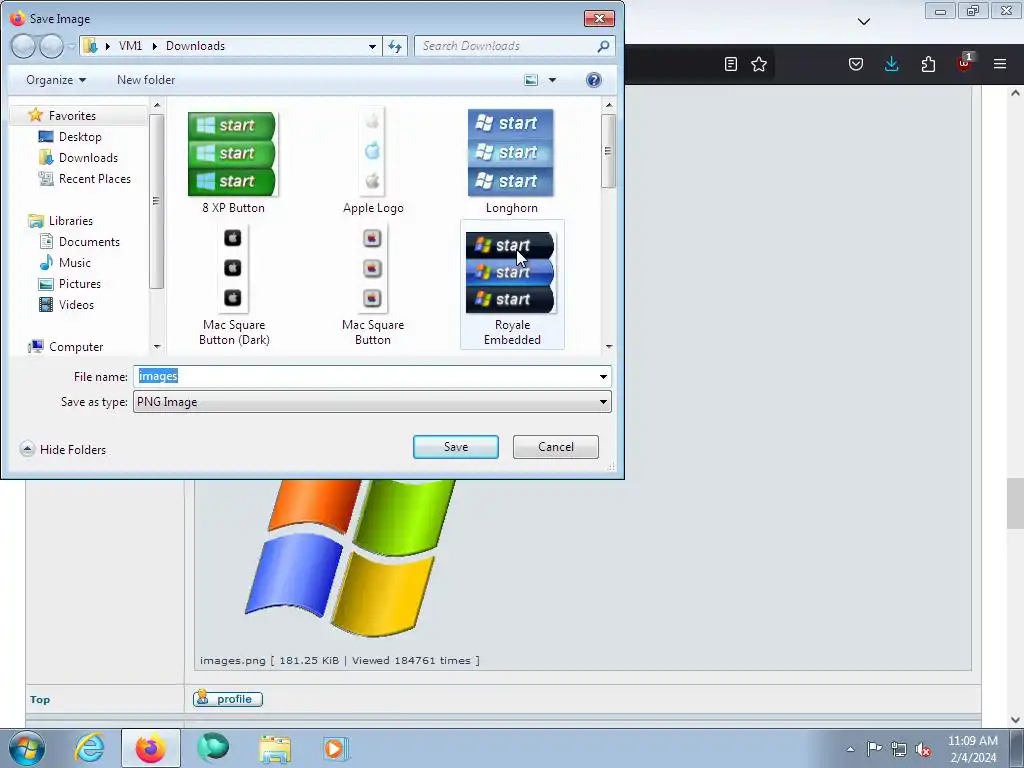Click the muted volume tray icon
The height and width of the screenshot is (768, 1024).
click(x=923, y=749)
